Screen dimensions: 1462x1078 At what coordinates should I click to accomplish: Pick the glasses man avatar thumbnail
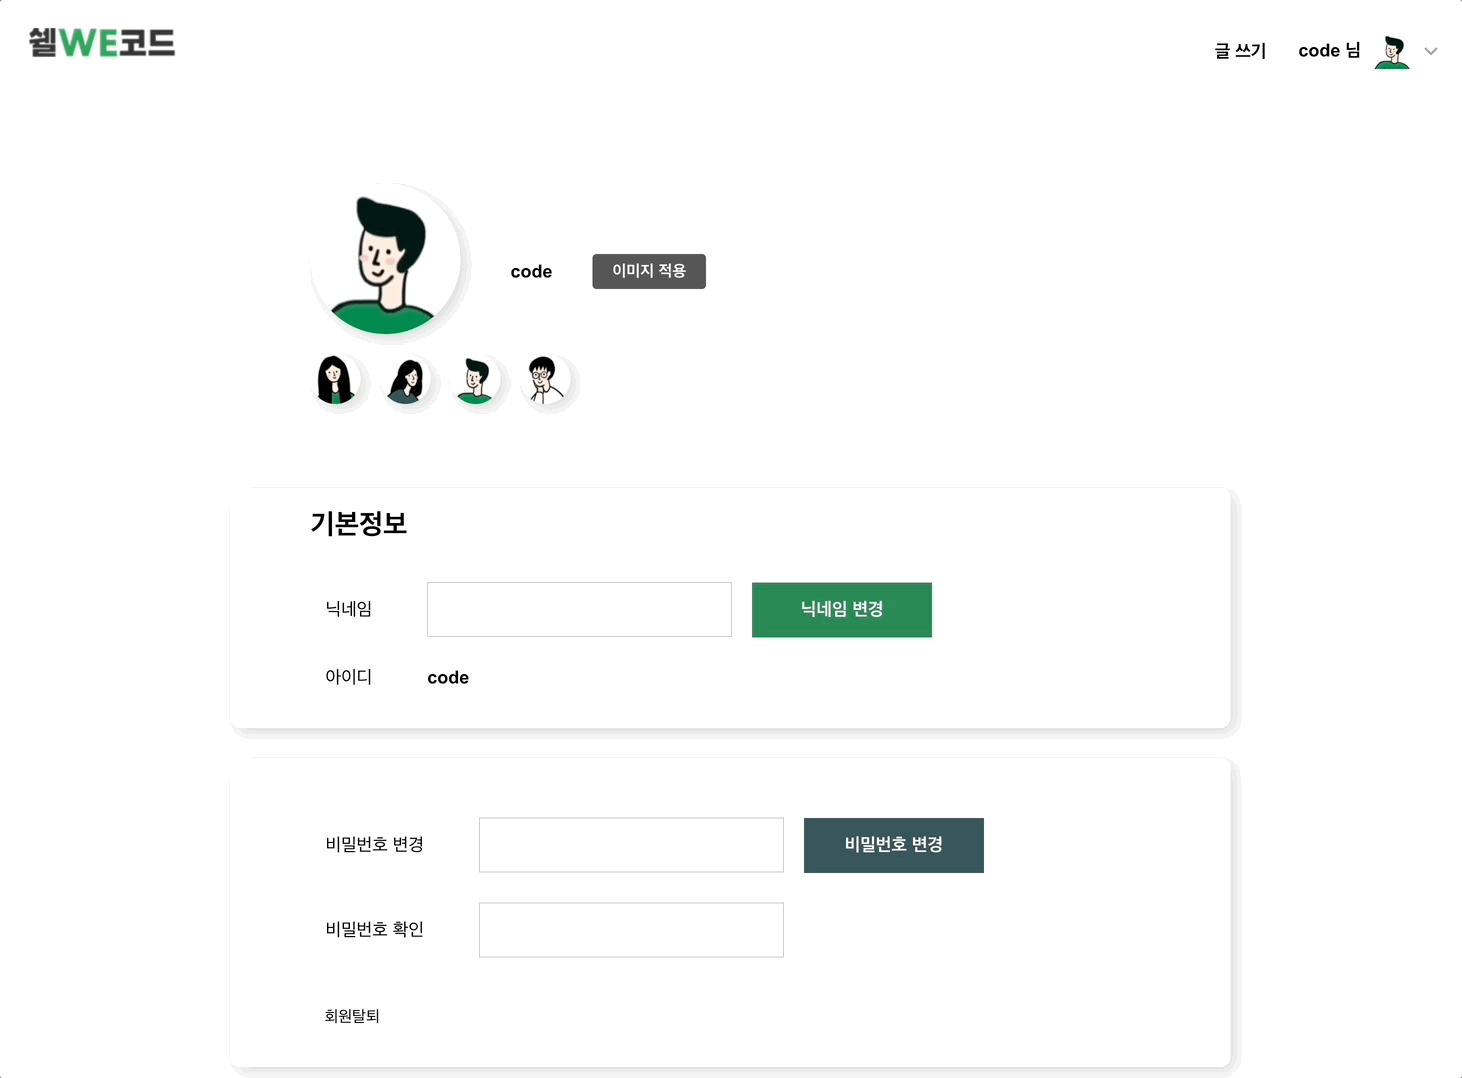click(545, 380)
